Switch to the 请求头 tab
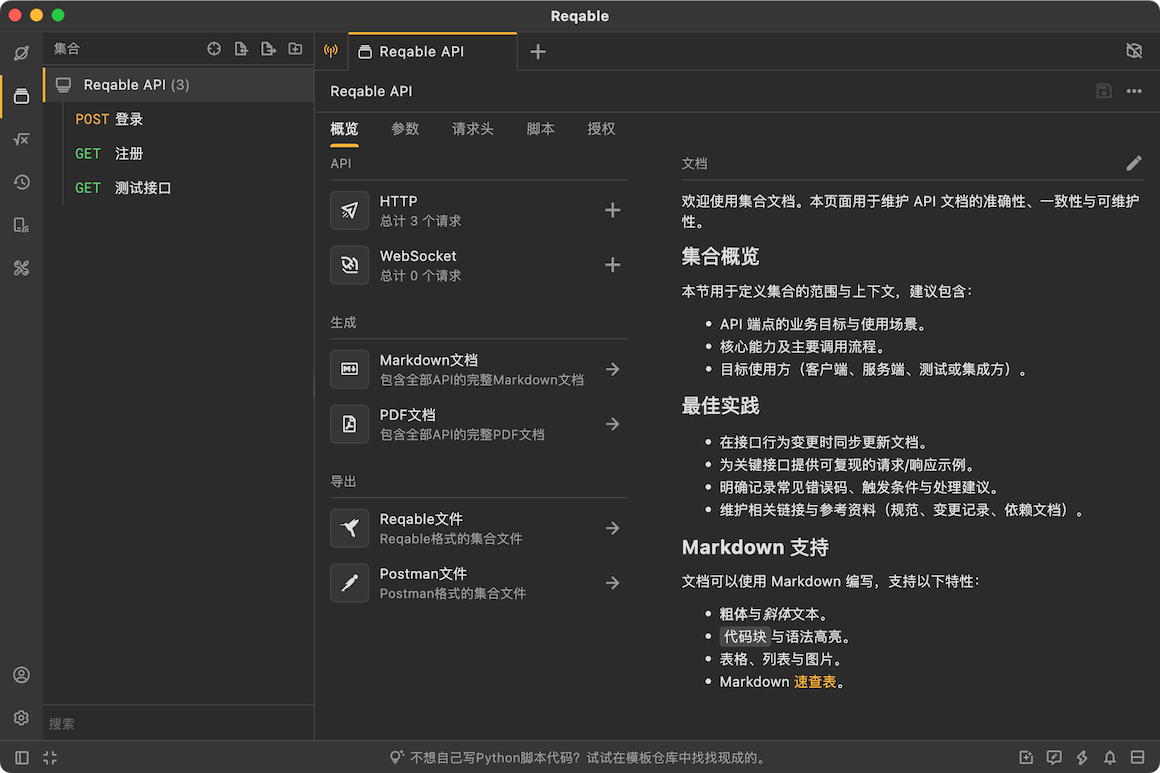The height and width of the screenshot is (773, 1160). click(x=473, y=129)
